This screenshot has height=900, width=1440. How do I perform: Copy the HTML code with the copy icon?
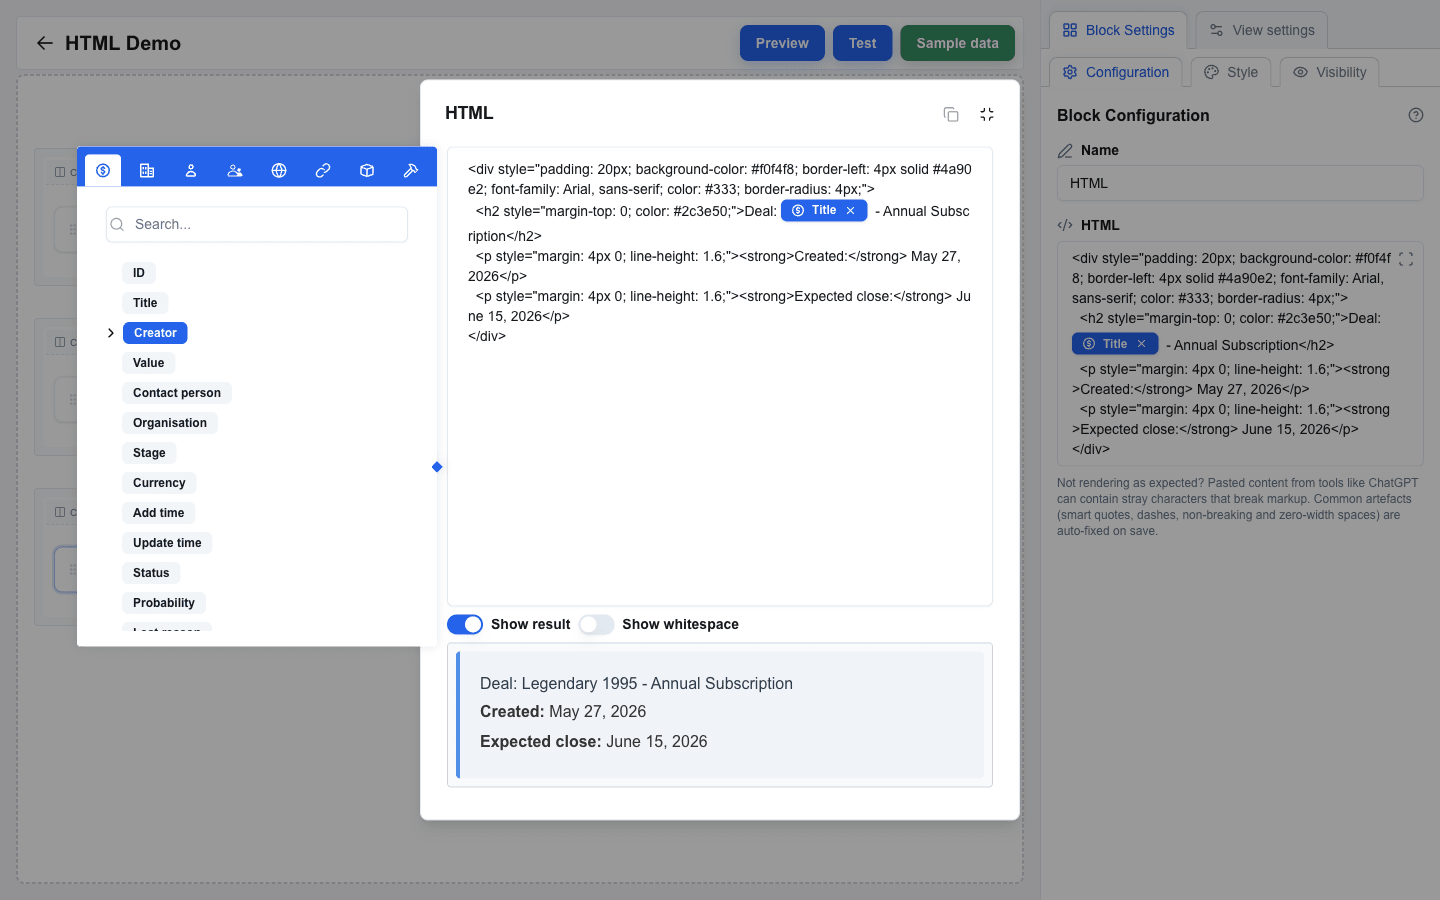(x=951, y=114)
